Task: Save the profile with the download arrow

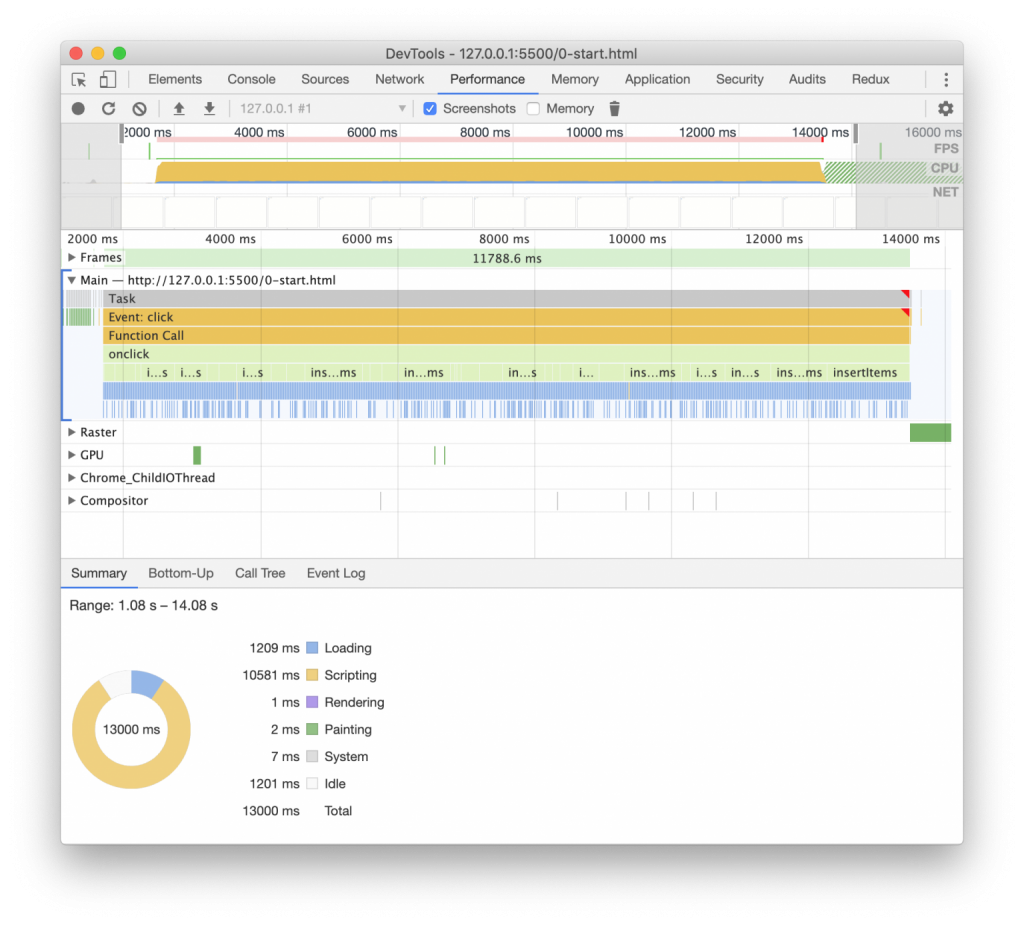Action: pos(209,108)
